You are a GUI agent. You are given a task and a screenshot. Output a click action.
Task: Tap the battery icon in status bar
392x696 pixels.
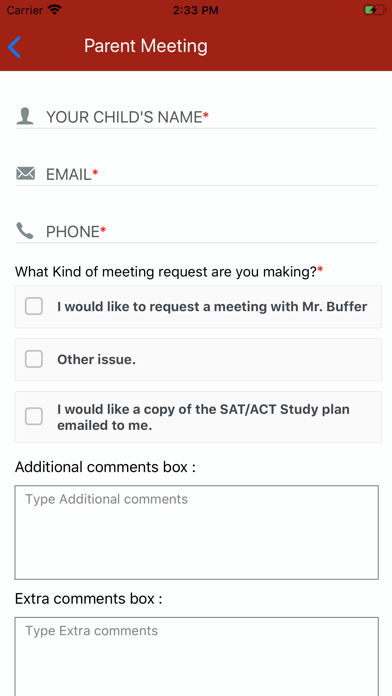pos(374,10)
